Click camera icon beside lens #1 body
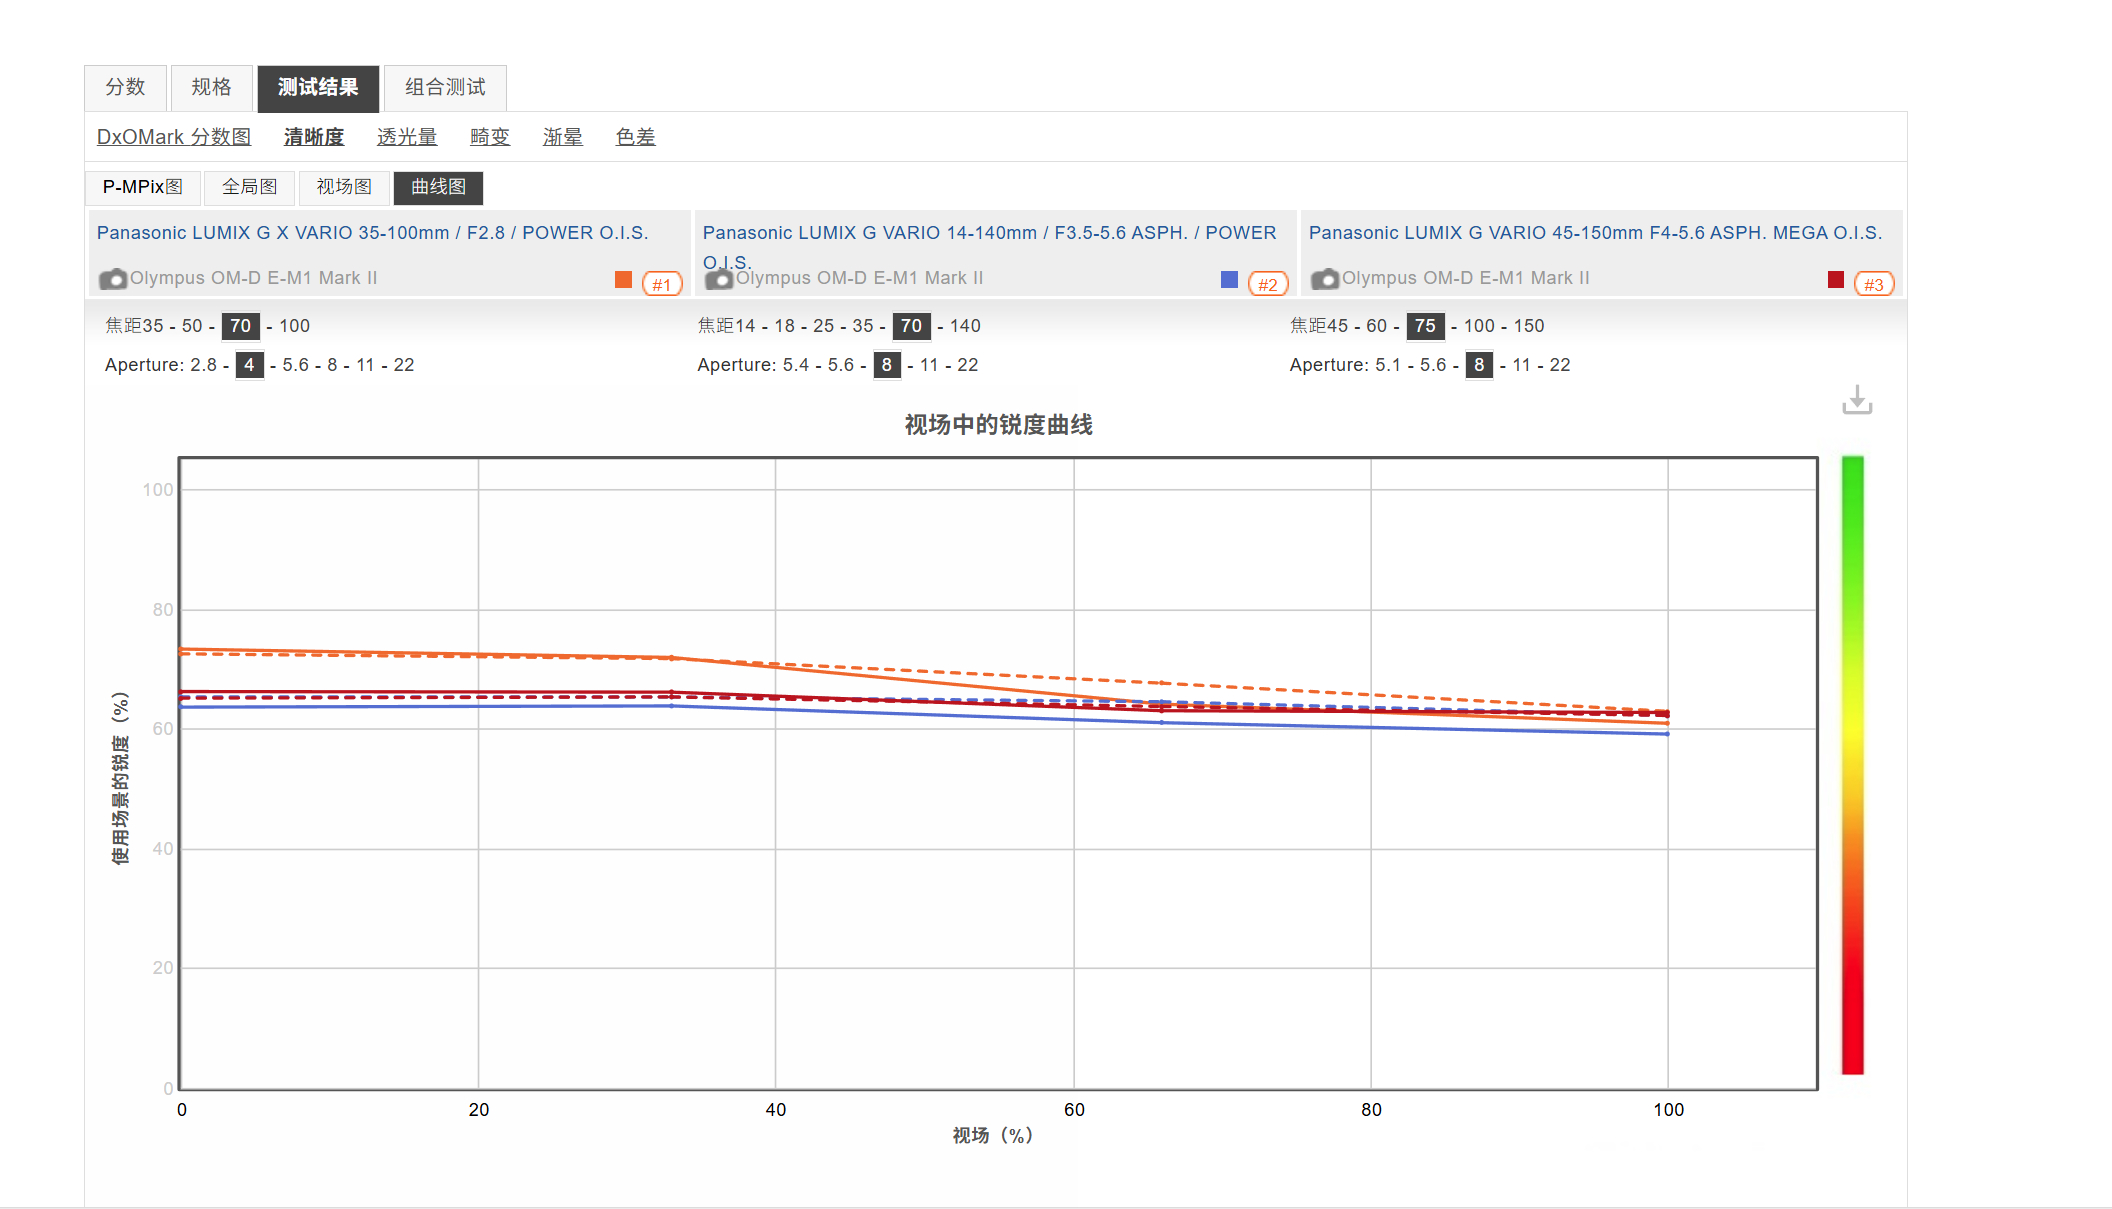Screen dimensions: 2112x1209 pyautogui.click(x=113, y=279)
